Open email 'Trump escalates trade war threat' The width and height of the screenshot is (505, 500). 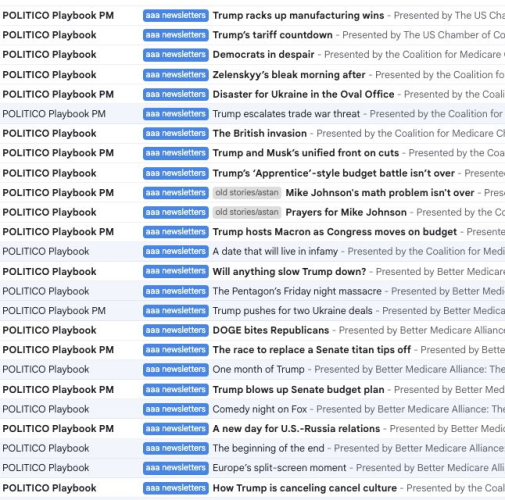click(x=286, y=114)
